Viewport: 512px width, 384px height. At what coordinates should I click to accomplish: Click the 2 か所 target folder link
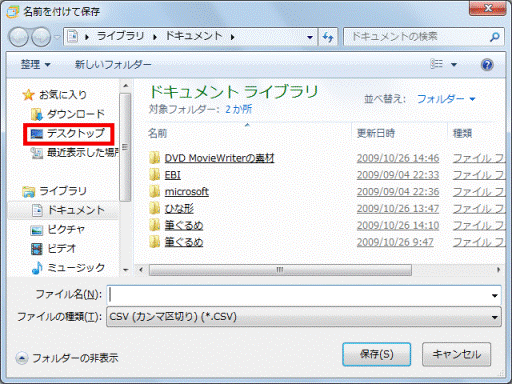[x=238, y=109]
